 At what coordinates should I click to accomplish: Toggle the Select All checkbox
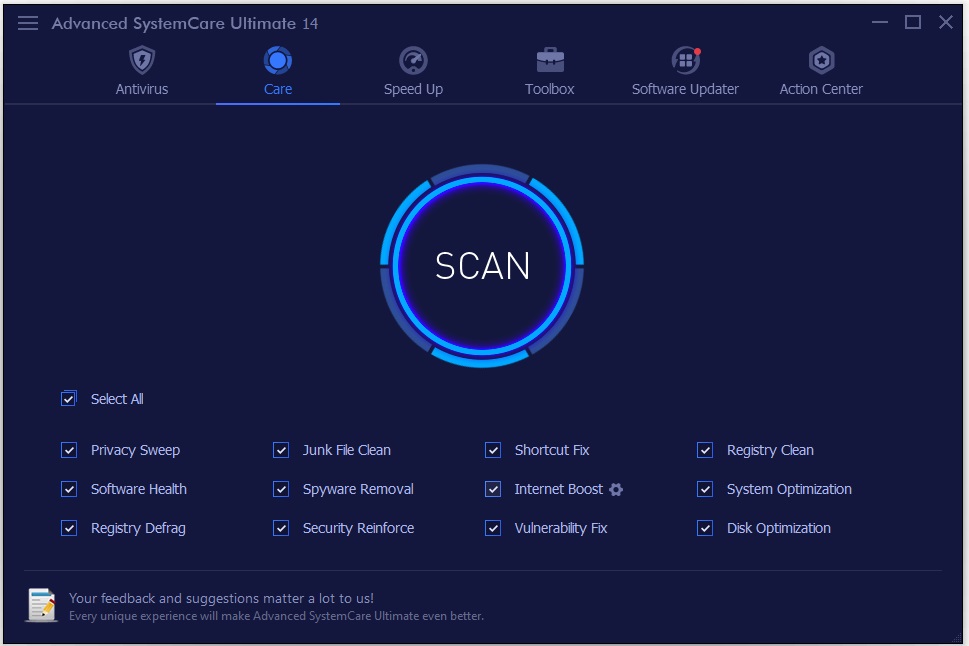click(x=69, y=399)
